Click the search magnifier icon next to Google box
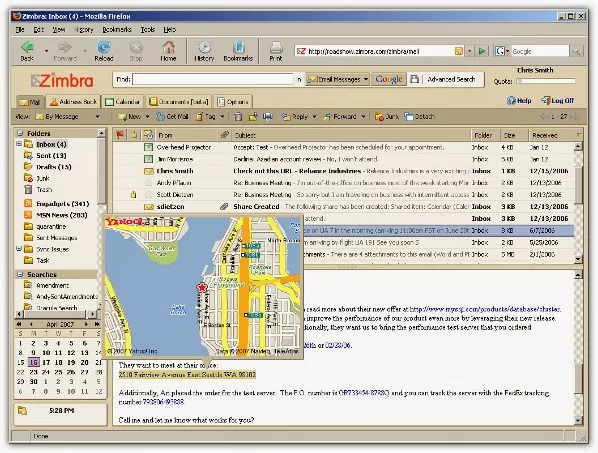The height and width of the screenshot is (453, 598). click(576, 51)
